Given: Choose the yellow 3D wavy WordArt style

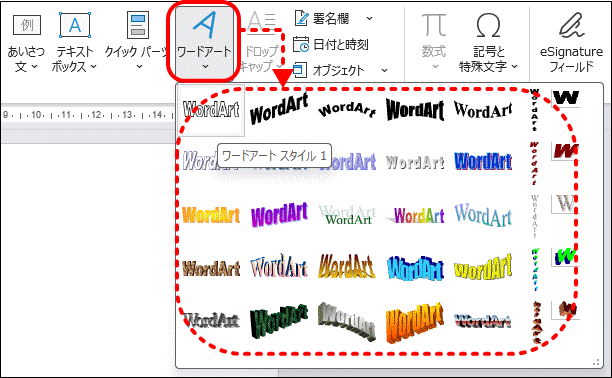Looking at the screenshot, I should pyautogui.click(x=483, y=267).
